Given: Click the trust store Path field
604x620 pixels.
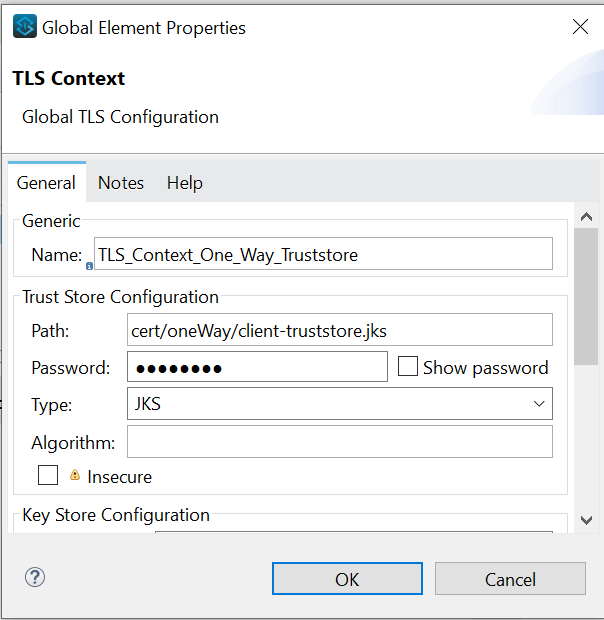Looking at the screenshot, I should (339, 329).
